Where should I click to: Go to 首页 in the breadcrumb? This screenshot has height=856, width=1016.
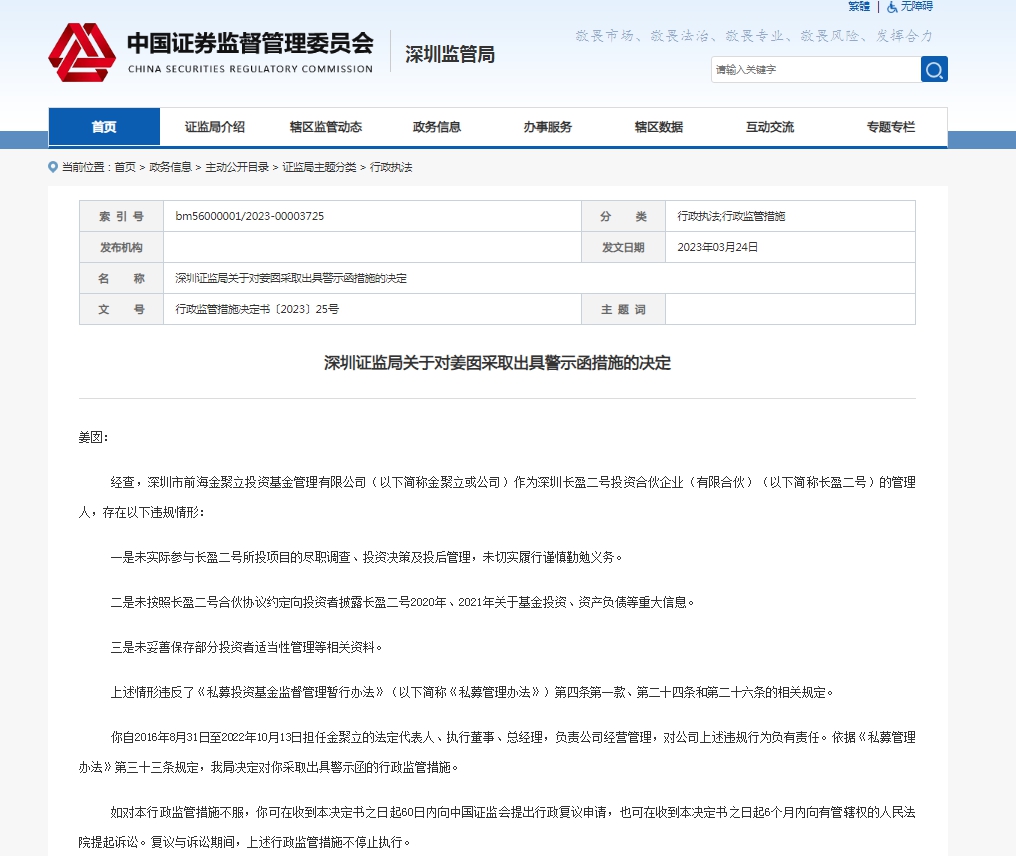[x=125, y=167]
